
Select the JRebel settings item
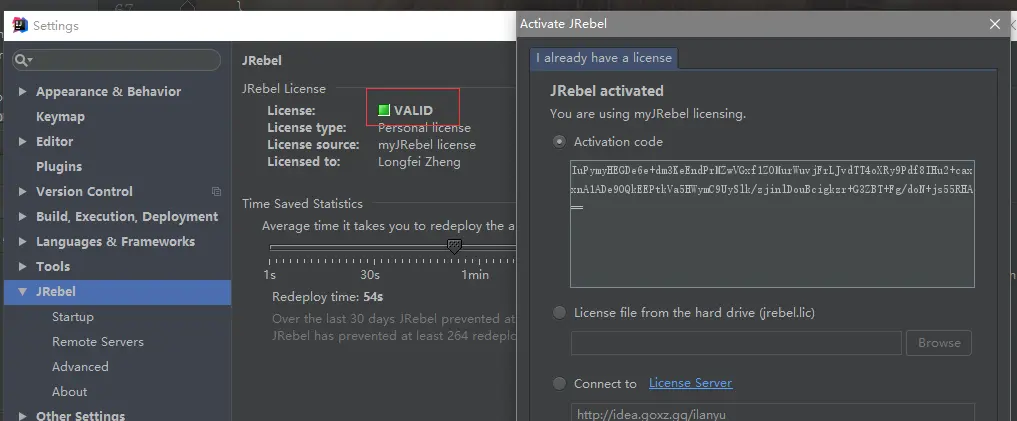[117, 292]
